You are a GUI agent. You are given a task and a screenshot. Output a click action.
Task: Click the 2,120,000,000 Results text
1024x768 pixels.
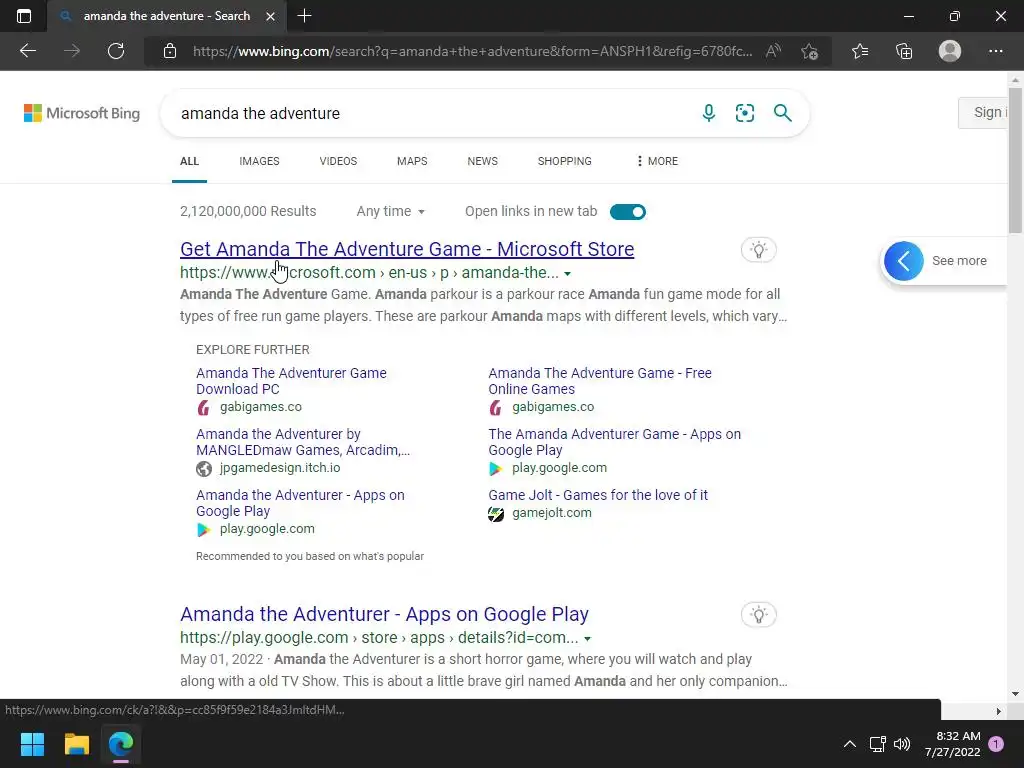click(x=248, y=212)
